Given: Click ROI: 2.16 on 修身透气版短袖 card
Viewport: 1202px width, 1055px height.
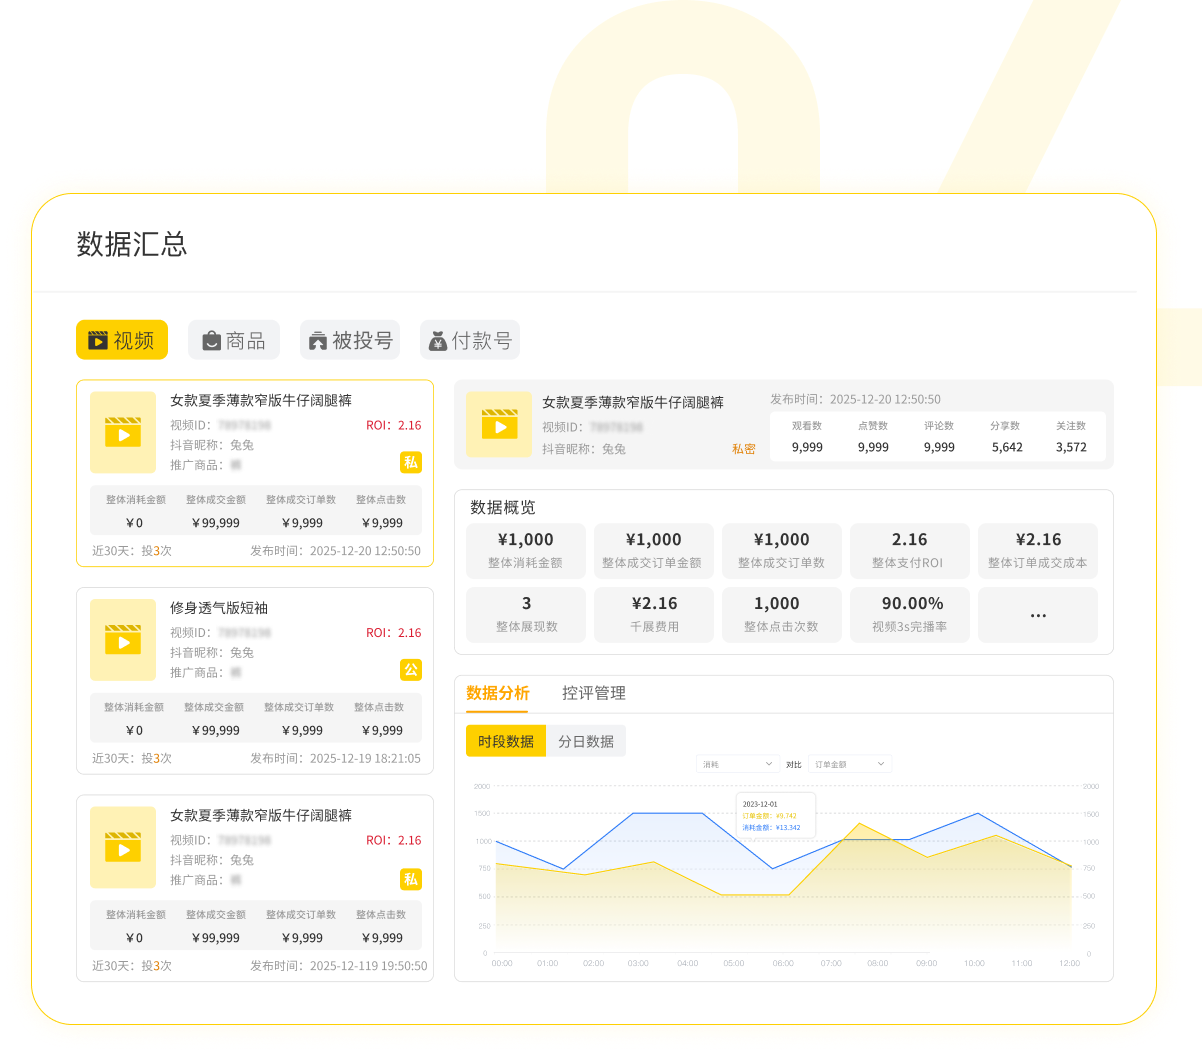Looking at the screenshot, I should pos(394,633).
